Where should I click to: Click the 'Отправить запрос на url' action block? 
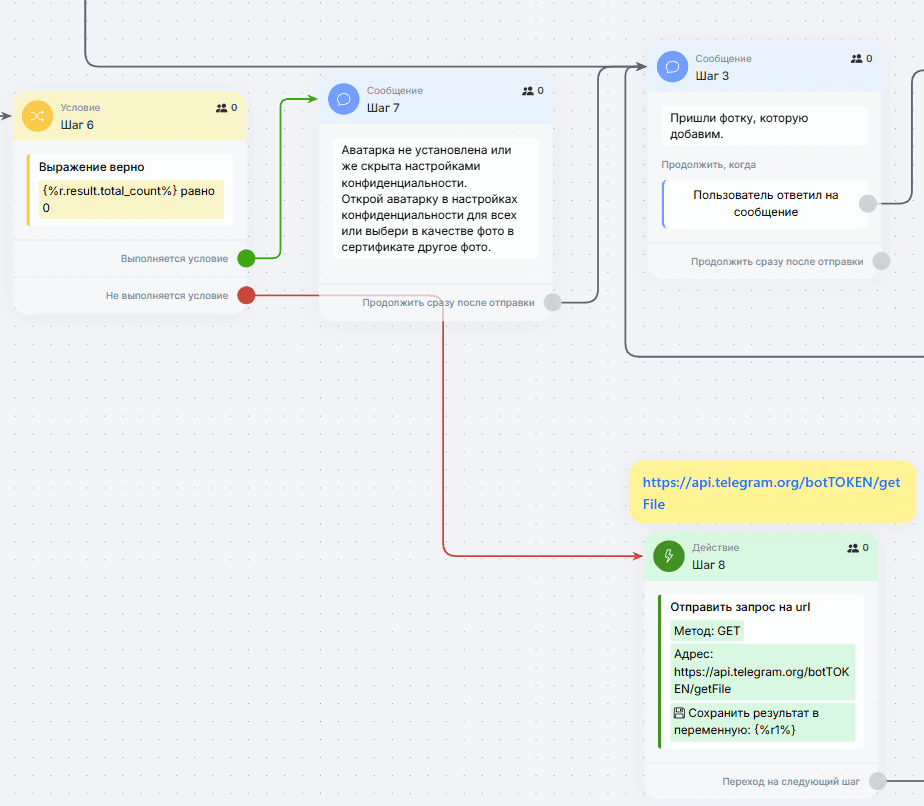click(x=761, y=672)
